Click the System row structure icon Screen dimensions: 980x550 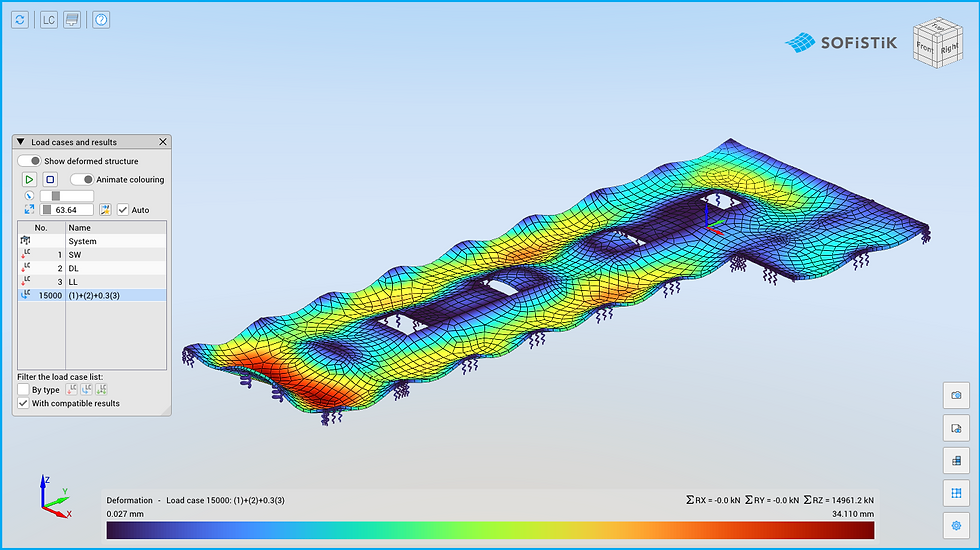click(25, 241)
